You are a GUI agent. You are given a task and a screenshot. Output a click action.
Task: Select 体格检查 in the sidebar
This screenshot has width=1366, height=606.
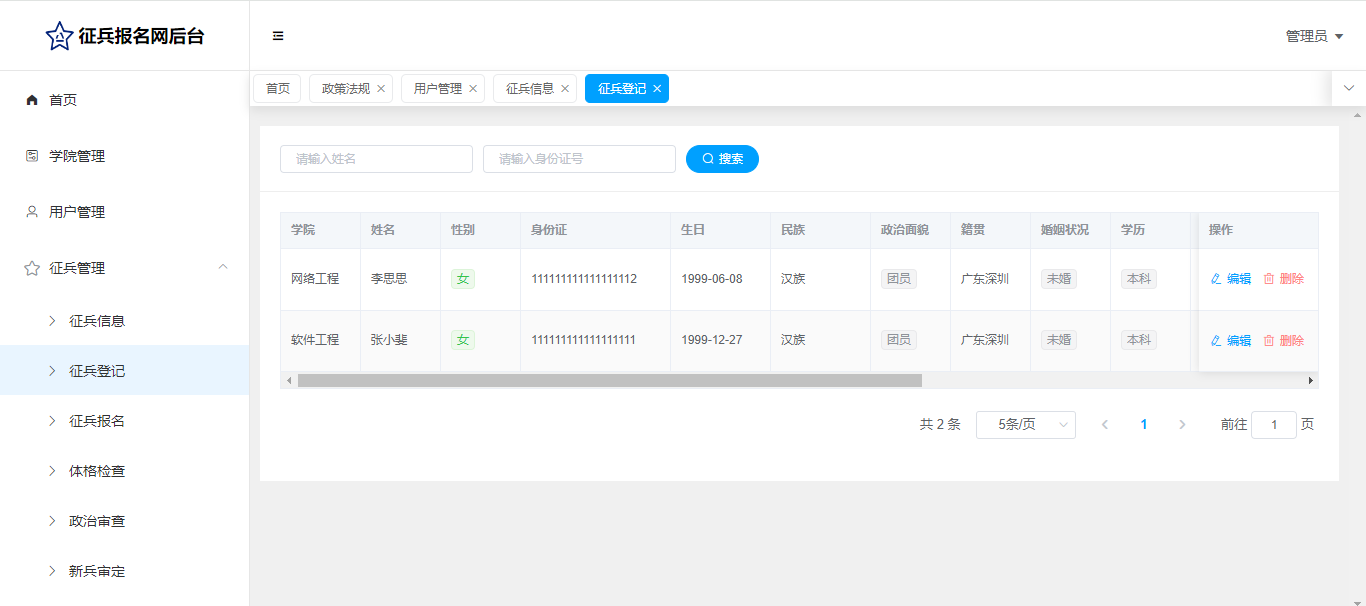[x=97, y=471]
